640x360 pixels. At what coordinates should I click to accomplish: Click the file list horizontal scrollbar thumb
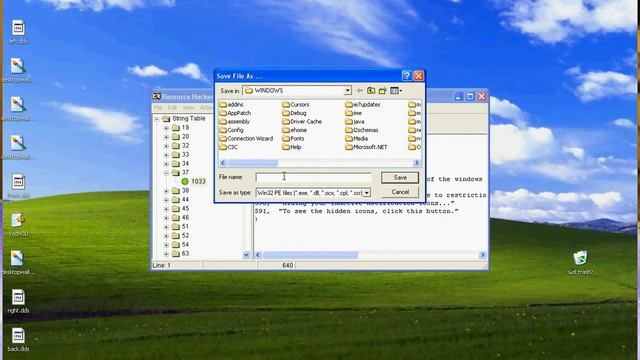(x=253, y=163)
